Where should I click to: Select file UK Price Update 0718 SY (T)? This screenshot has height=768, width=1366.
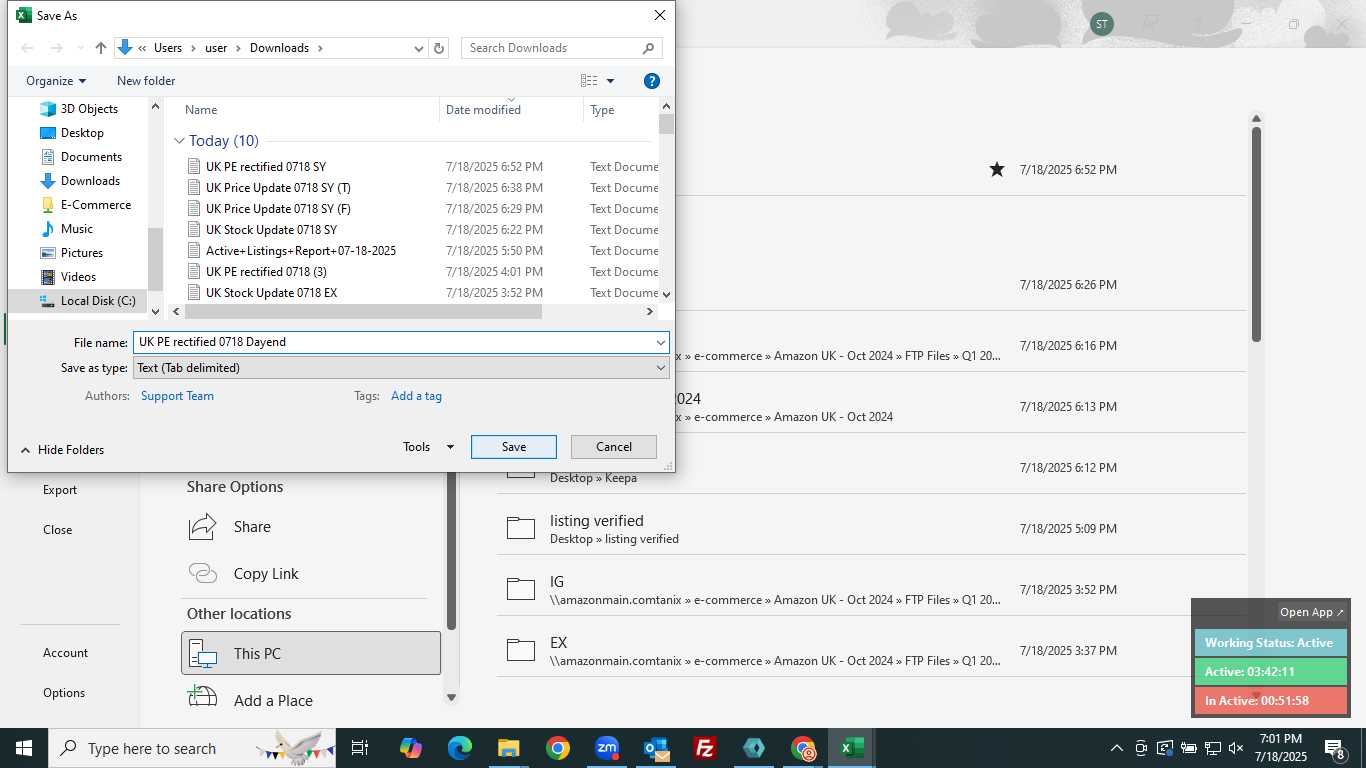[x=278, y=188]
